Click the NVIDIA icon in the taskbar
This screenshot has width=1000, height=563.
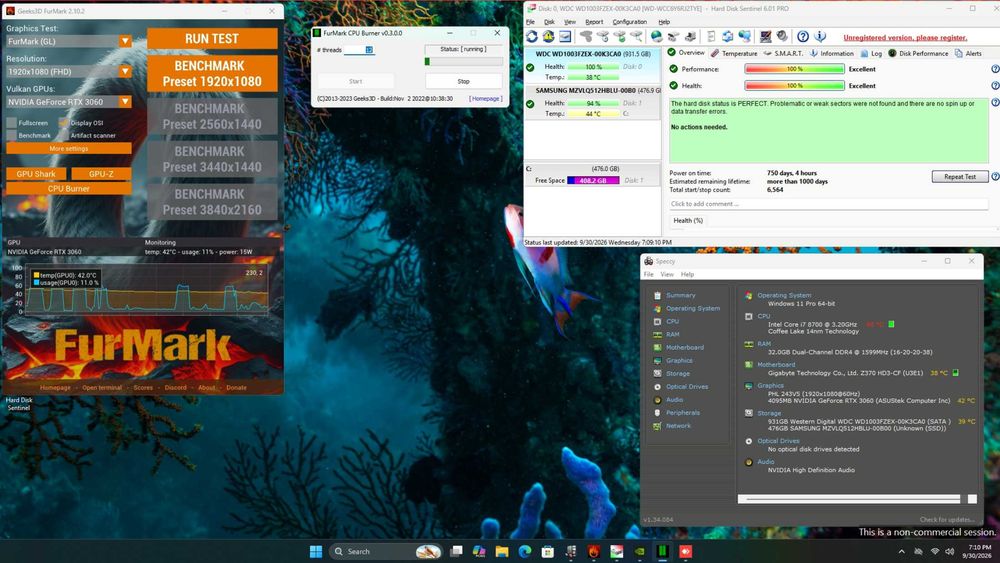(x=640, y=552)
